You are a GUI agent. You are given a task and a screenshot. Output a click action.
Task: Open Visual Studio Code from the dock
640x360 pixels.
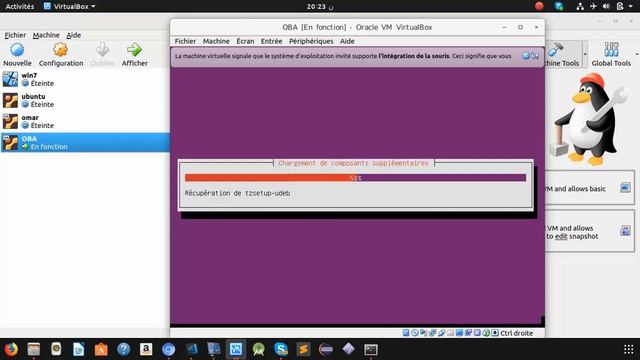point(191,349)
